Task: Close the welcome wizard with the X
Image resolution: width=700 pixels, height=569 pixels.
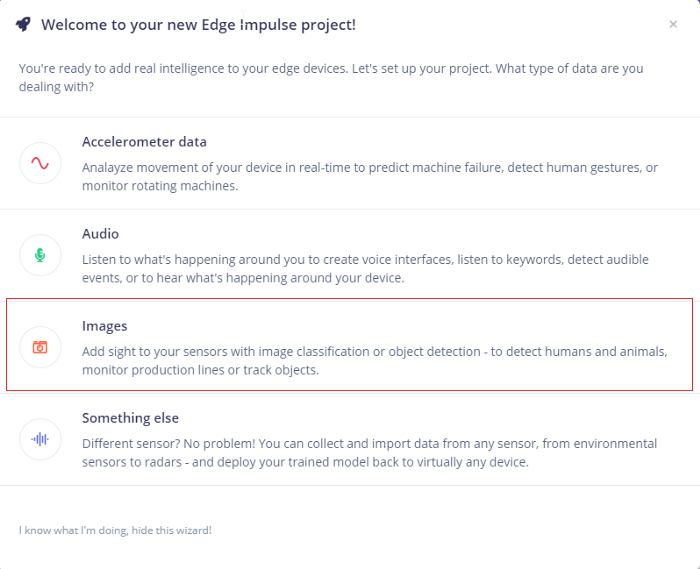Action: [673, 25]
